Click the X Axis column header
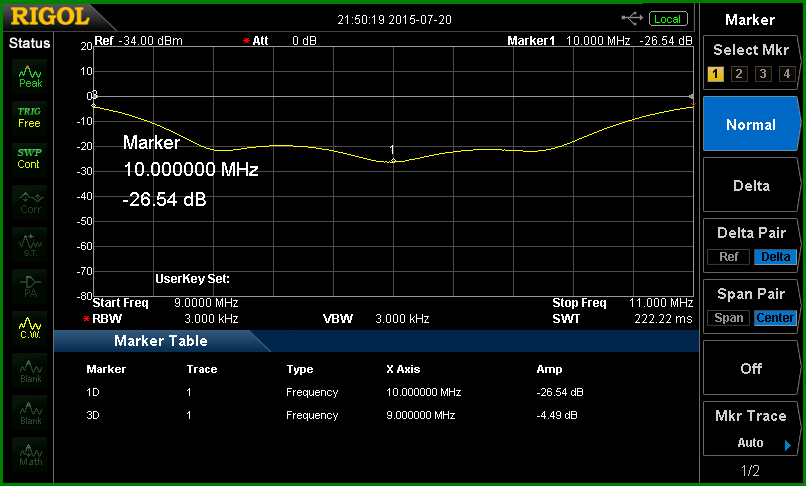The height and width of the screenshot is (486, 806). coord(403,369)
